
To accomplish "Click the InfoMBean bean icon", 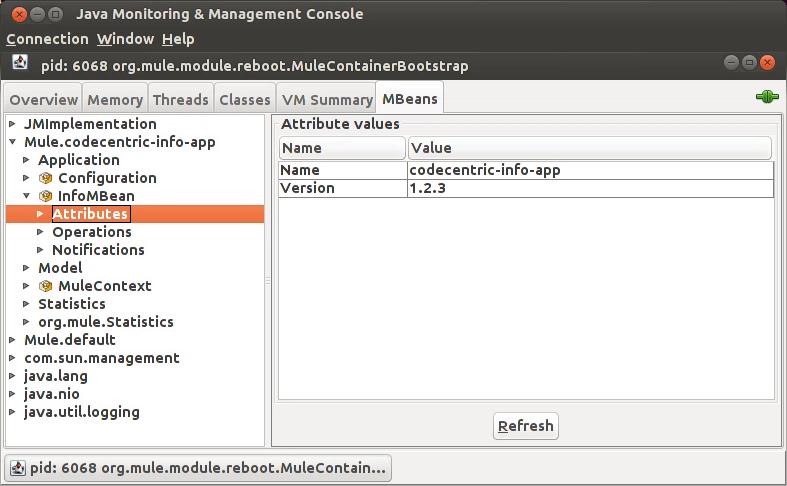I will click(45, 196).
